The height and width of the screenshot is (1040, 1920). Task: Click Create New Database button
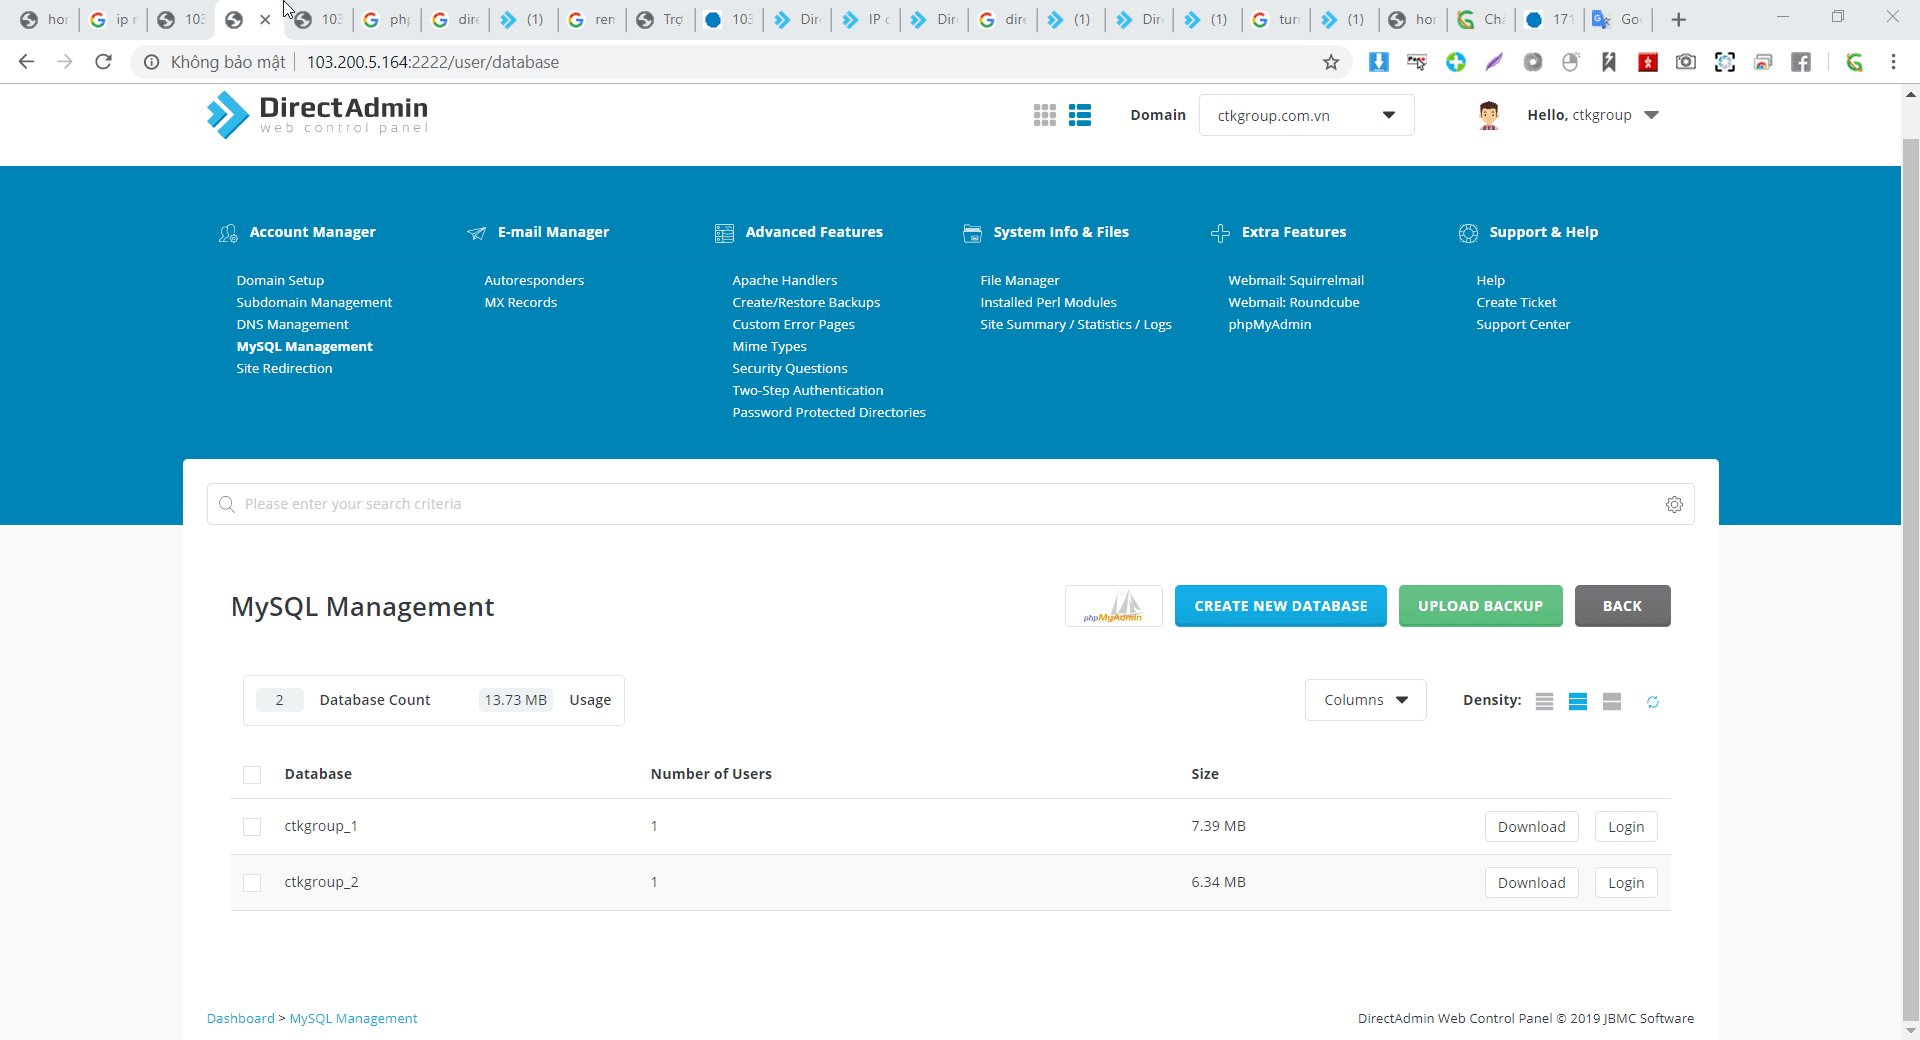(1280, 606)
